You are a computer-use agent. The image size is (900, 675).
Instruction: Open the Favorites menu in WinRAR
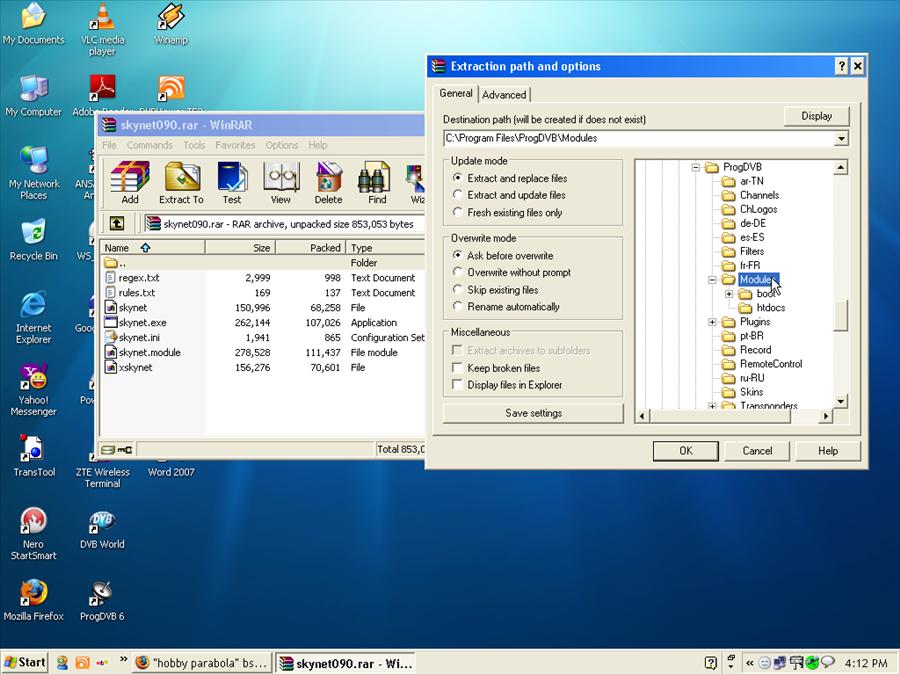pyautogui.click(x=235, y=145)
